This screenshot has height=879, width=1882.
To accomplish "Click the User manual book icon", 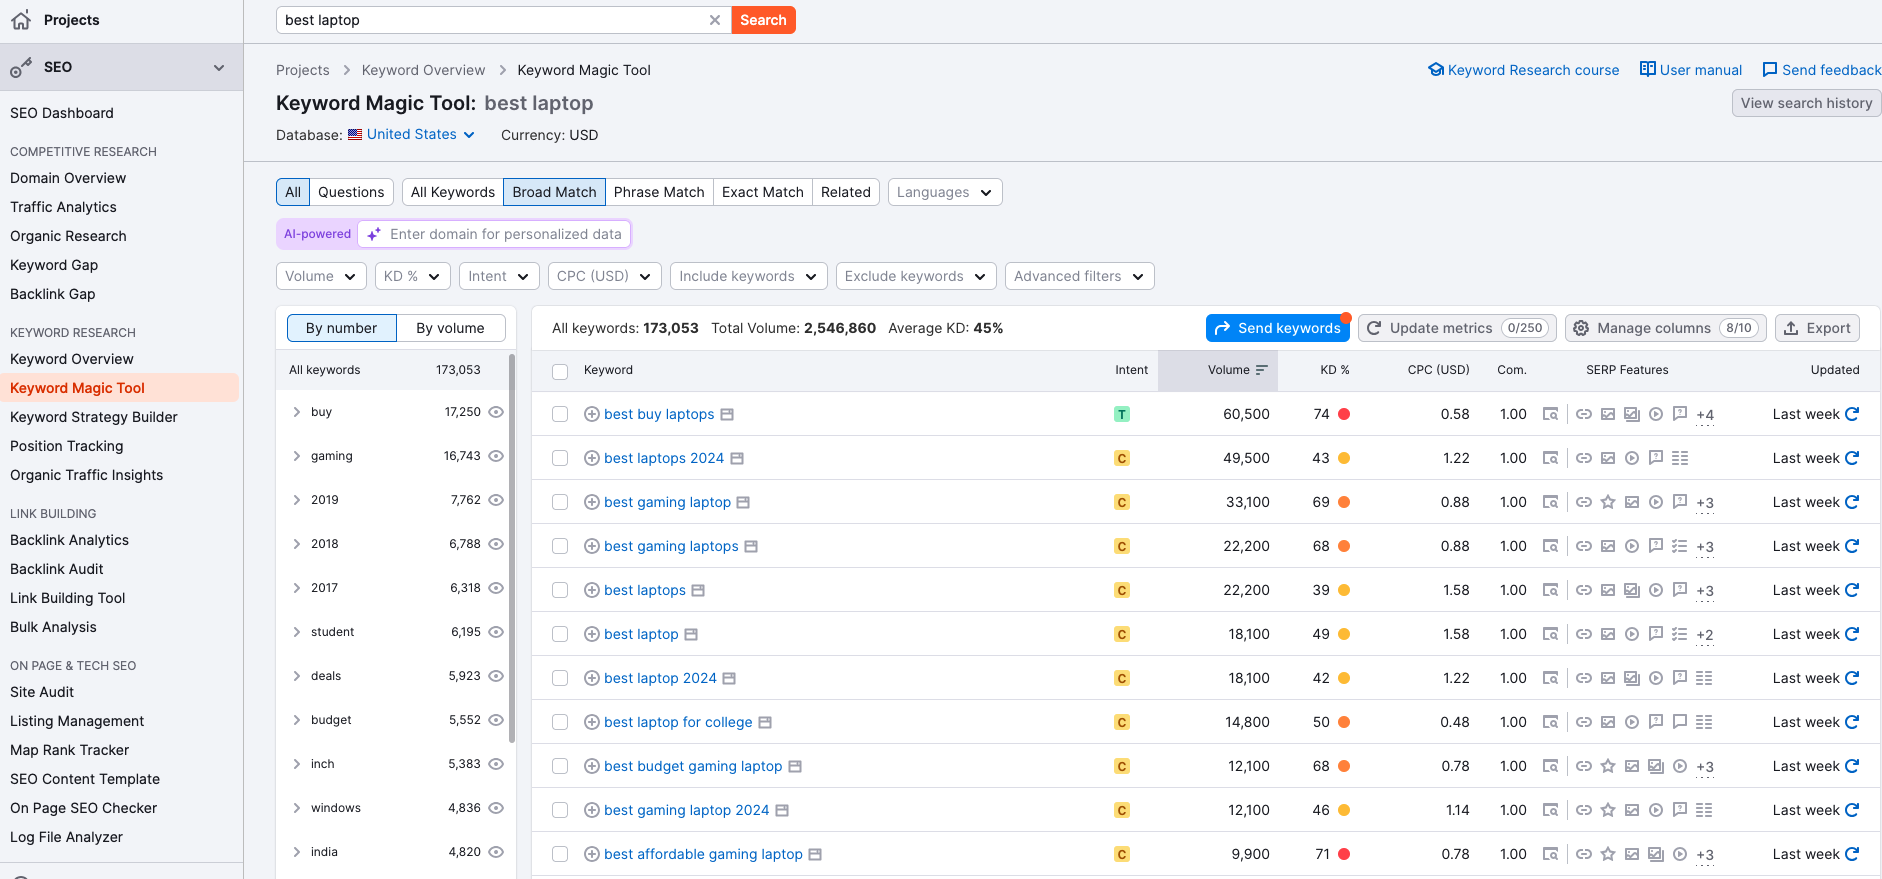I will tap(1648, 70).
